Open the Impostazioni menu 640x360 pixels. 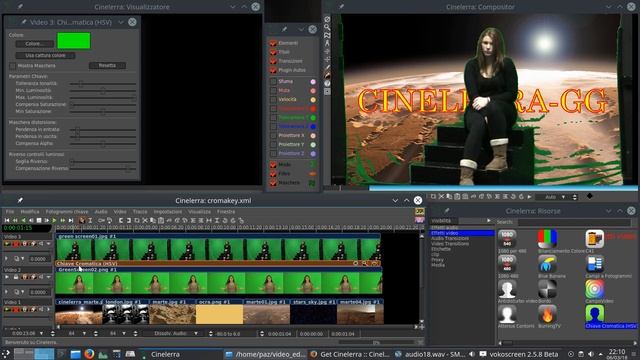tap(168, 212)
